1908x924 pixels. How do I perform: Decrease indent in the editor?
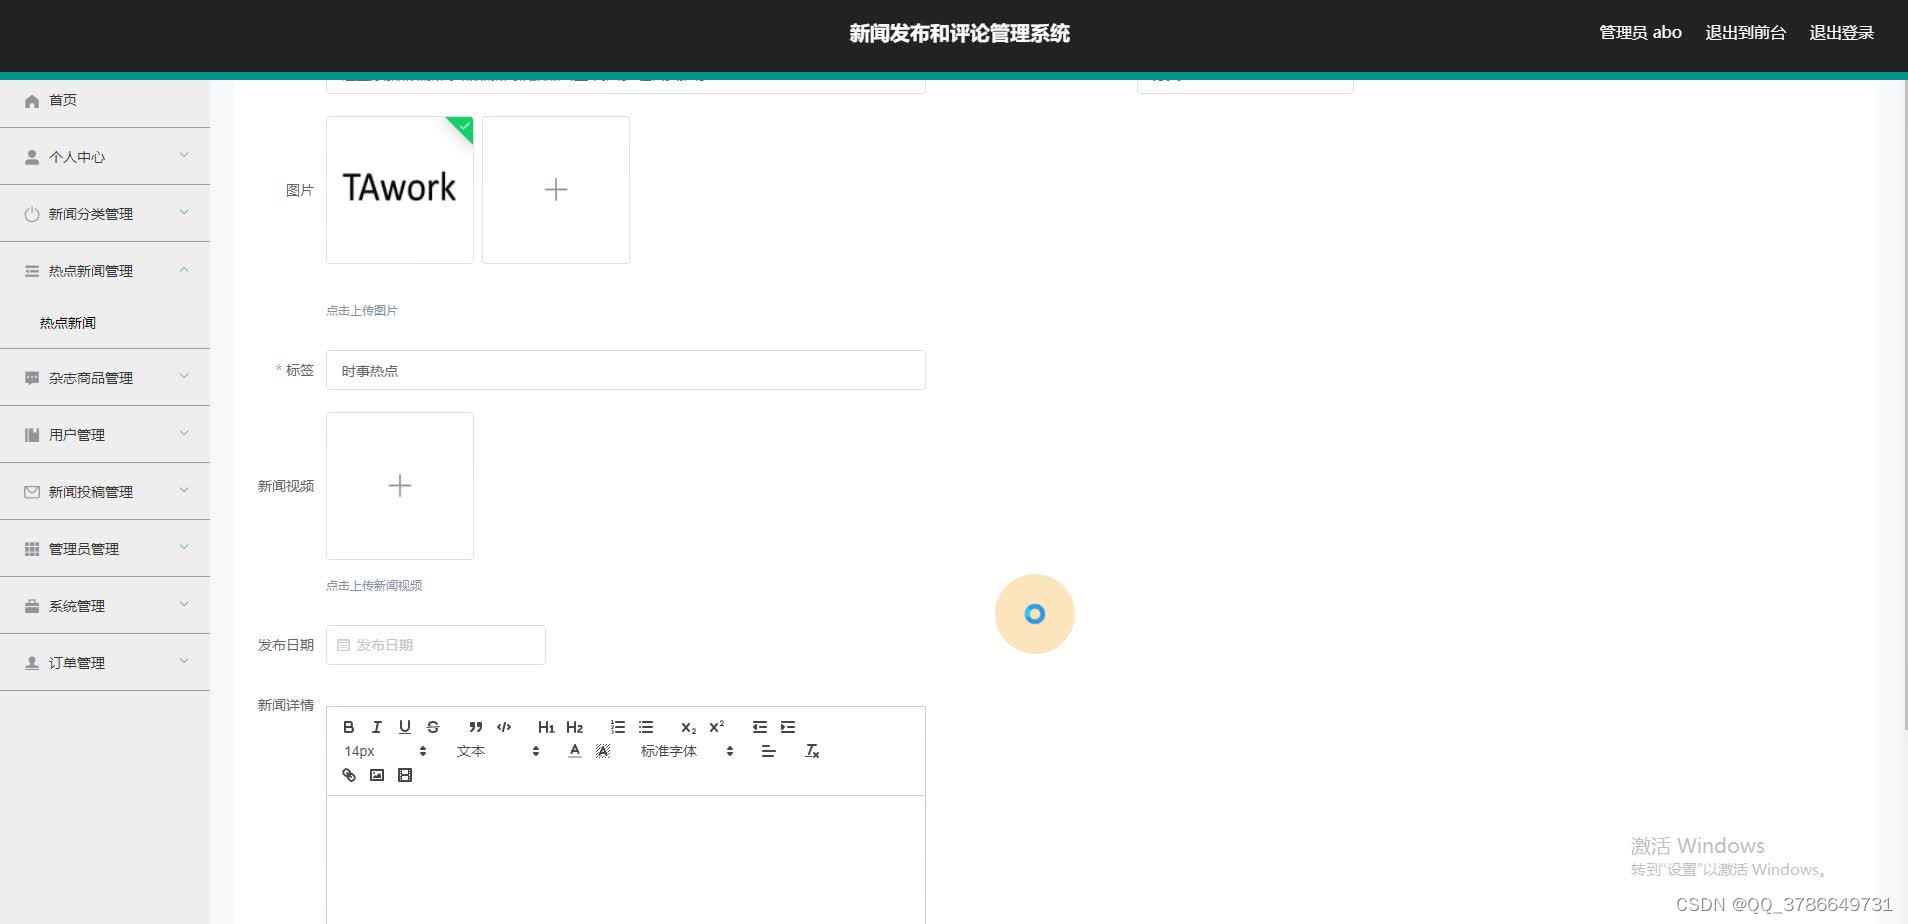(760, 727)
